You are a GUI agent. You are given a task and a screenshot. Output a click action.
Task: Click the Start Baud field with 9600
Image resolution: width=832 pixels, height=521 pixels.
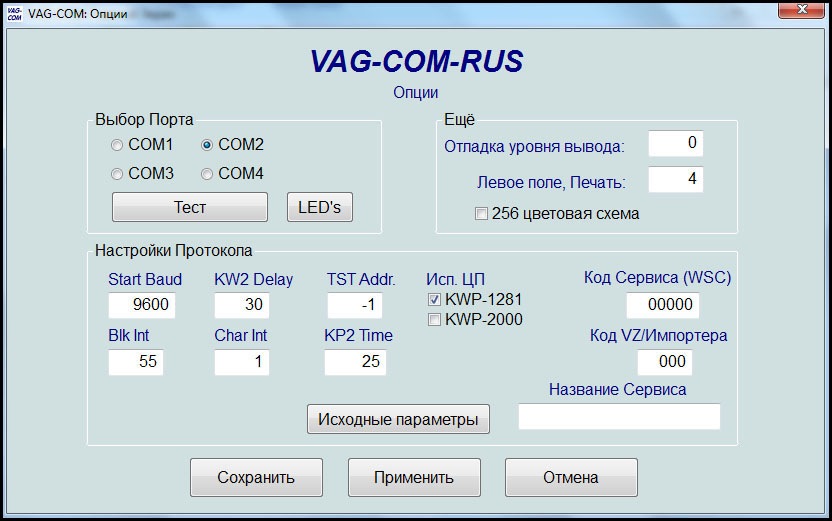coord(142,305)
